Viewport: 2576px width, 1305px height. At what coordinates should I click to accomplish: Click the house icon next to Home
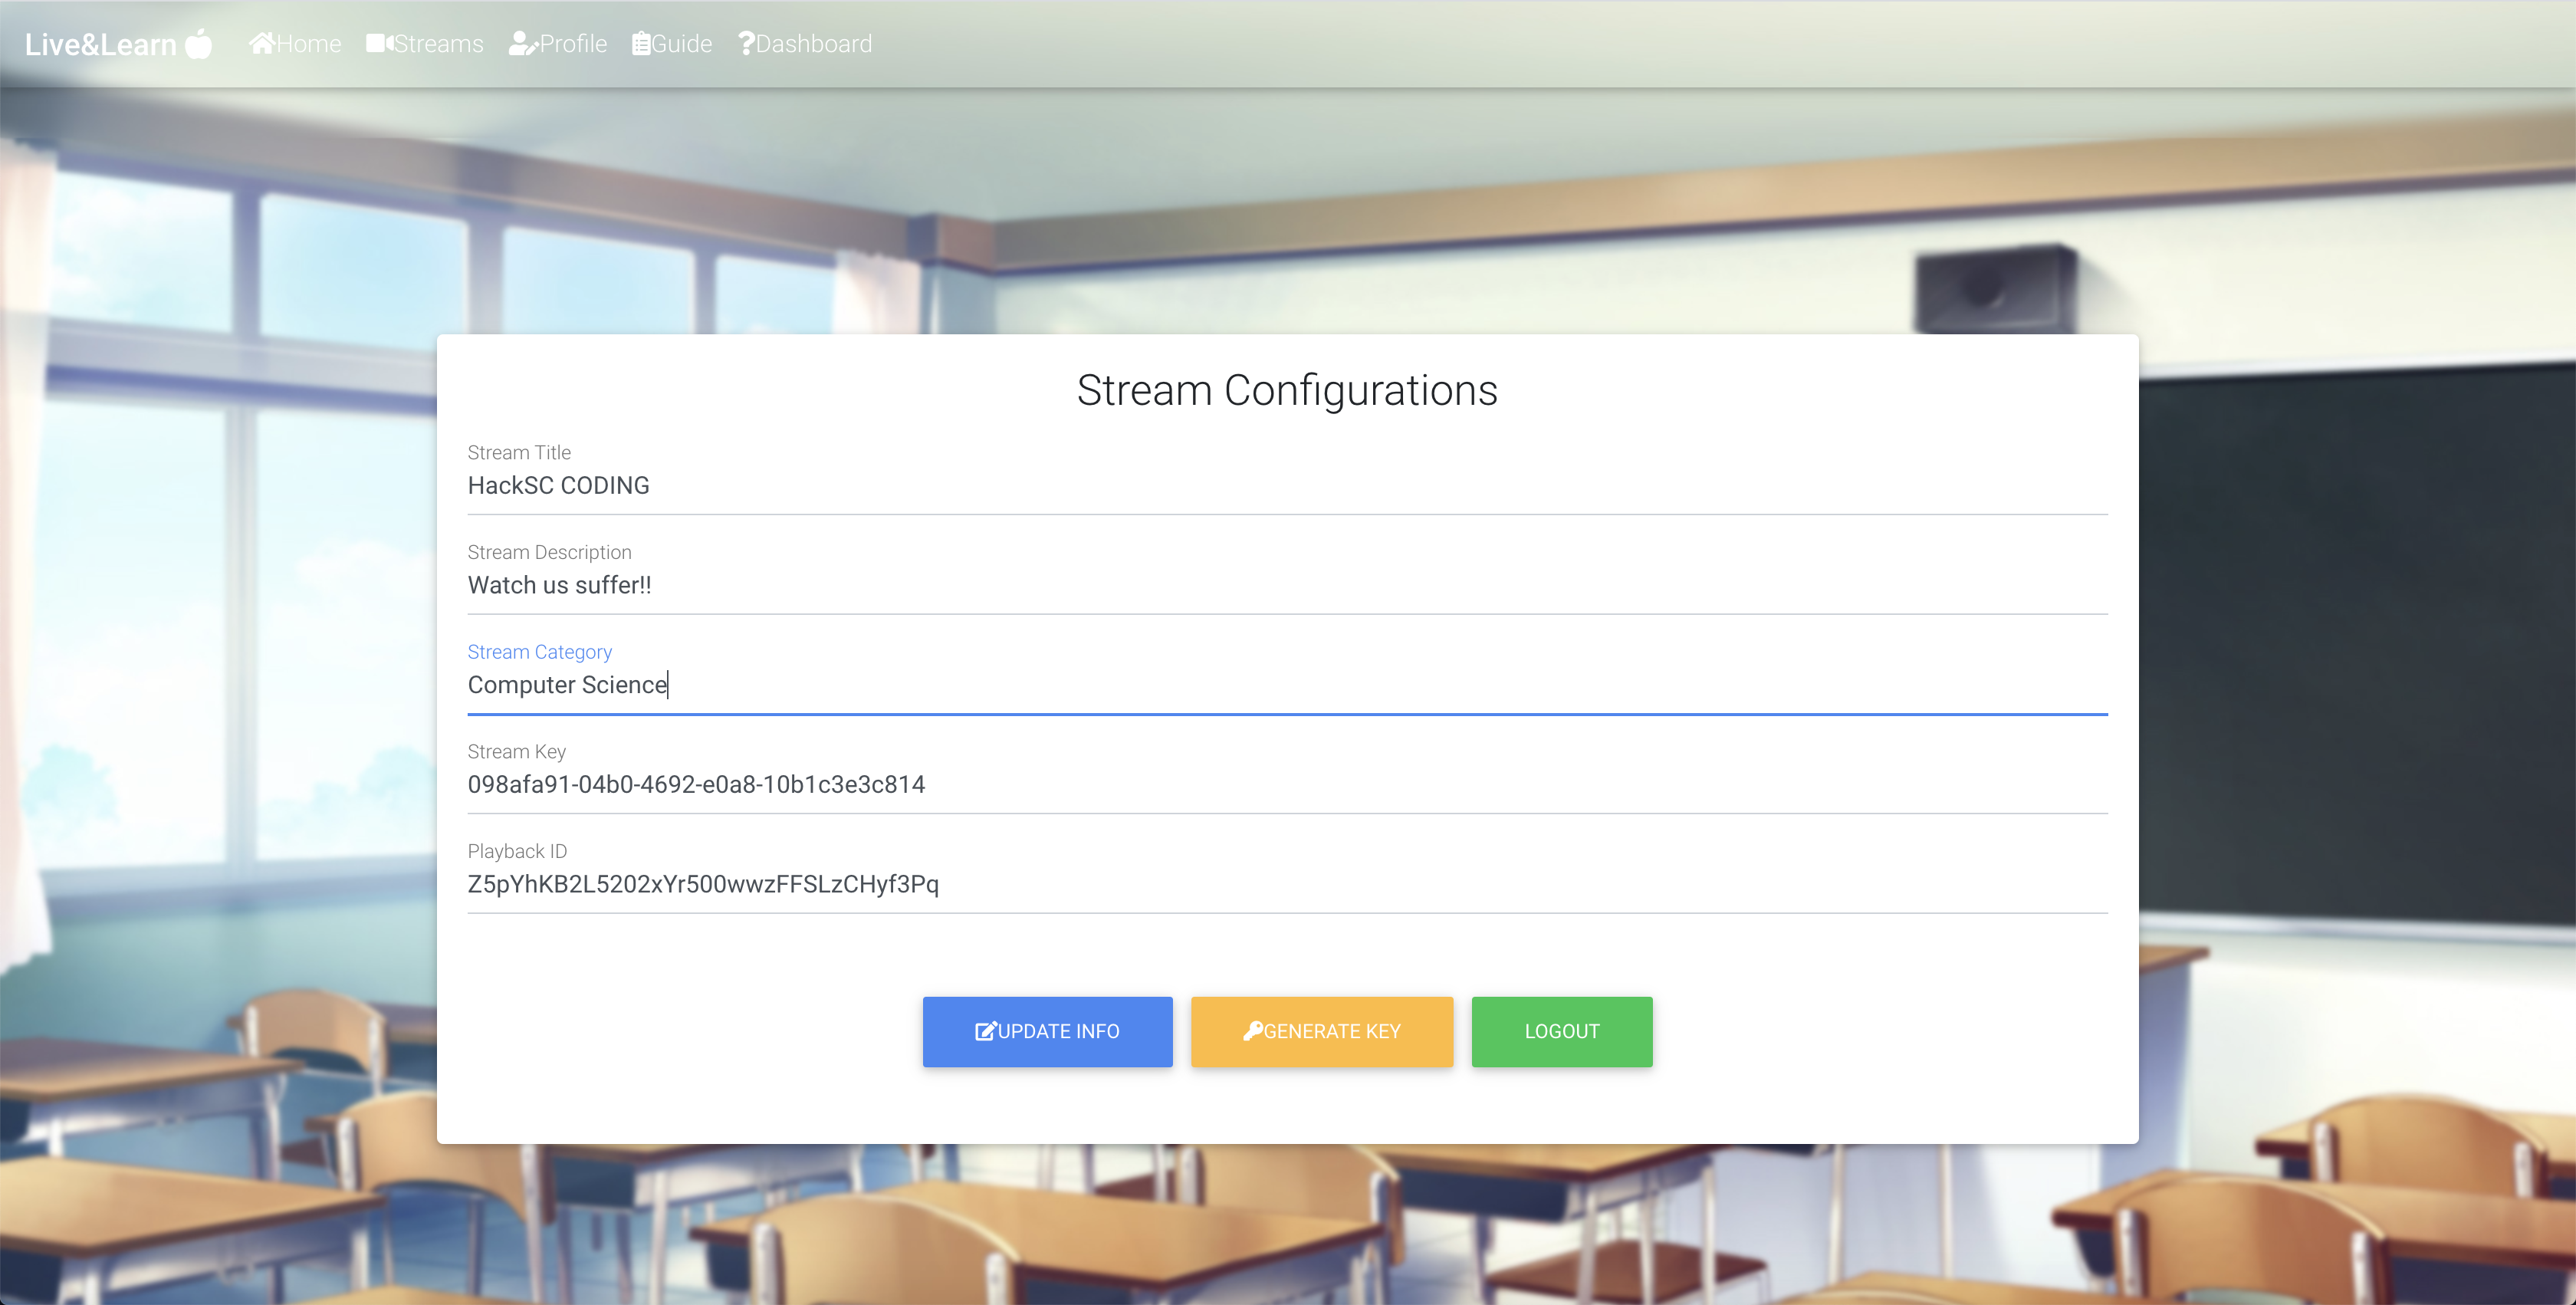click(261, 43)
